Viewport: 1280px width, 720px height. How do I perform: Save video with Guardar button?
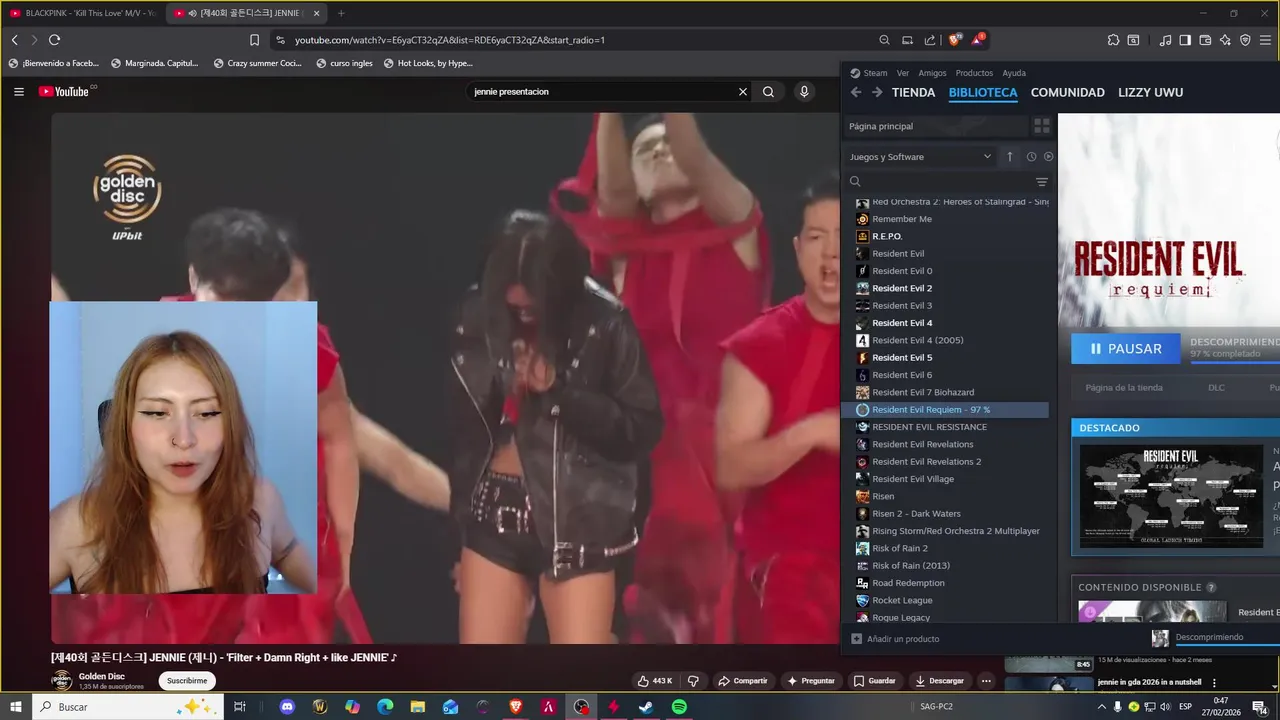(874, 681)
